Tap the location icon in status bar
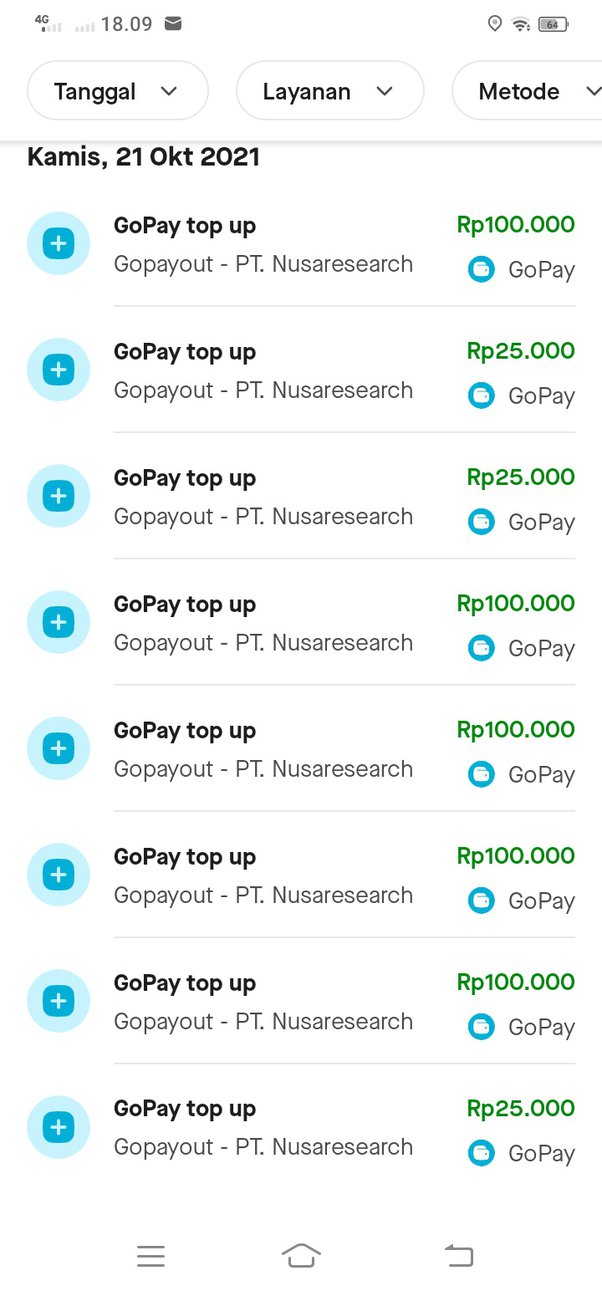 click(x=495, y=23)
